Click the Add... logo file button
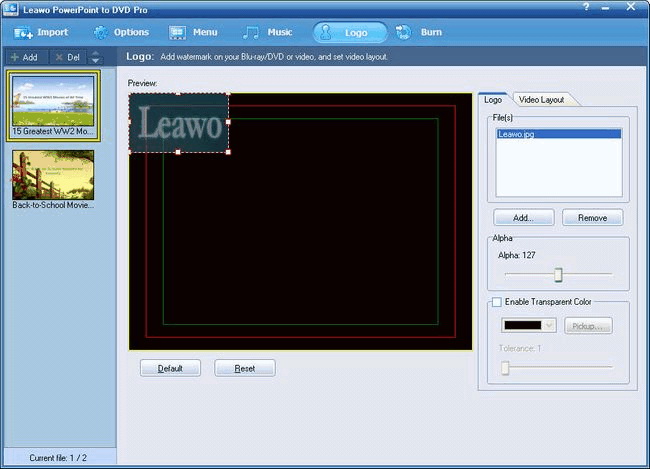This screenshot has height=469, width=650. 524,217
